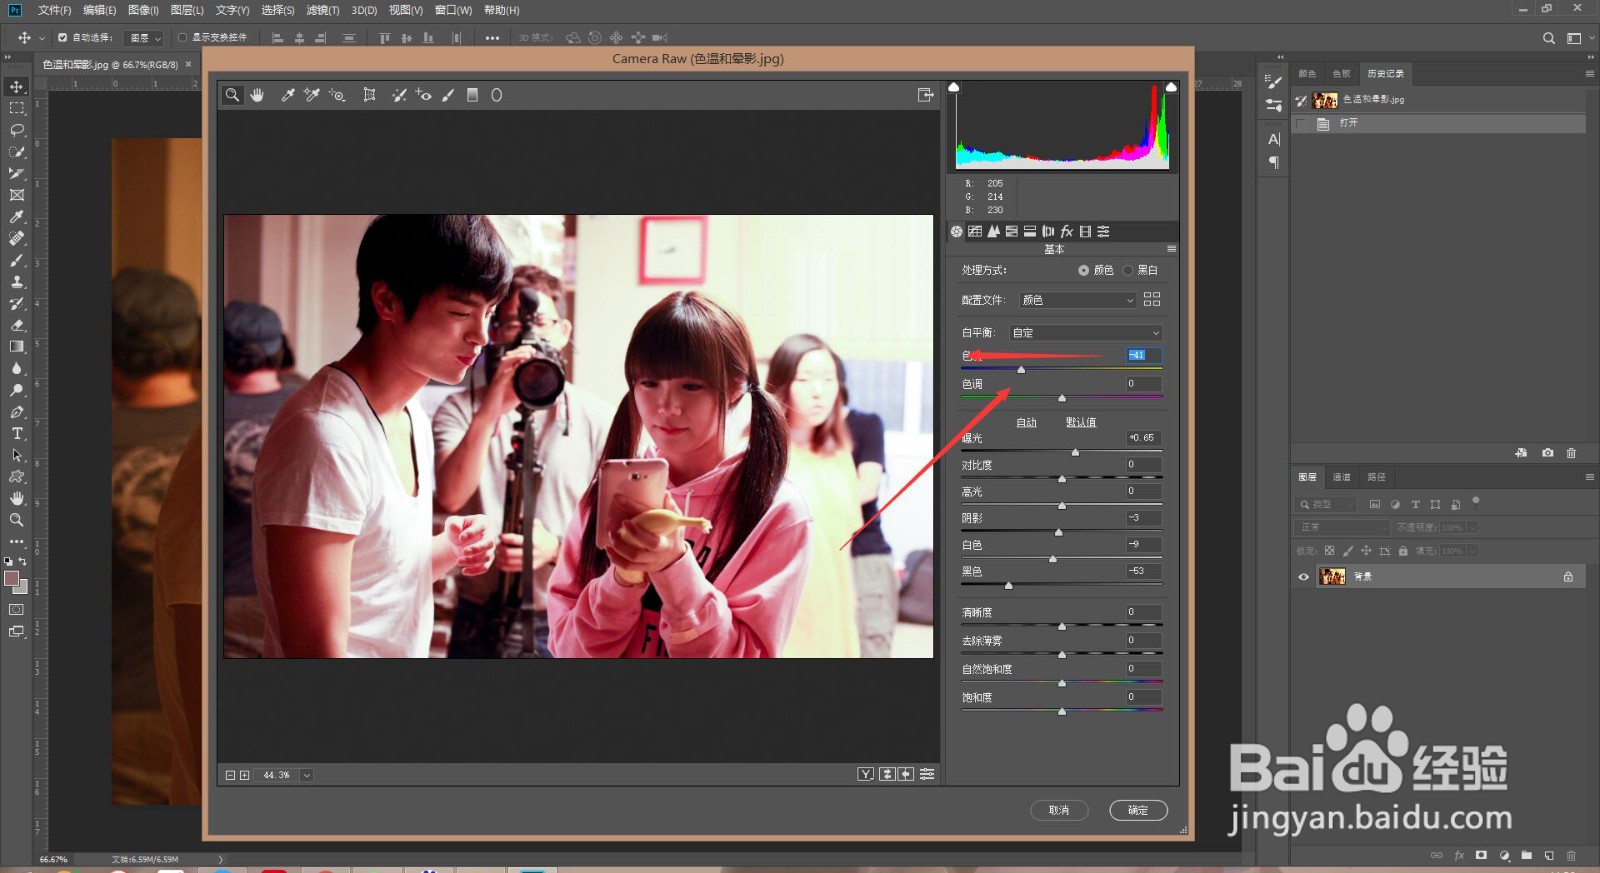
Task: Open the 文件(F) menu
Action: 54,10
